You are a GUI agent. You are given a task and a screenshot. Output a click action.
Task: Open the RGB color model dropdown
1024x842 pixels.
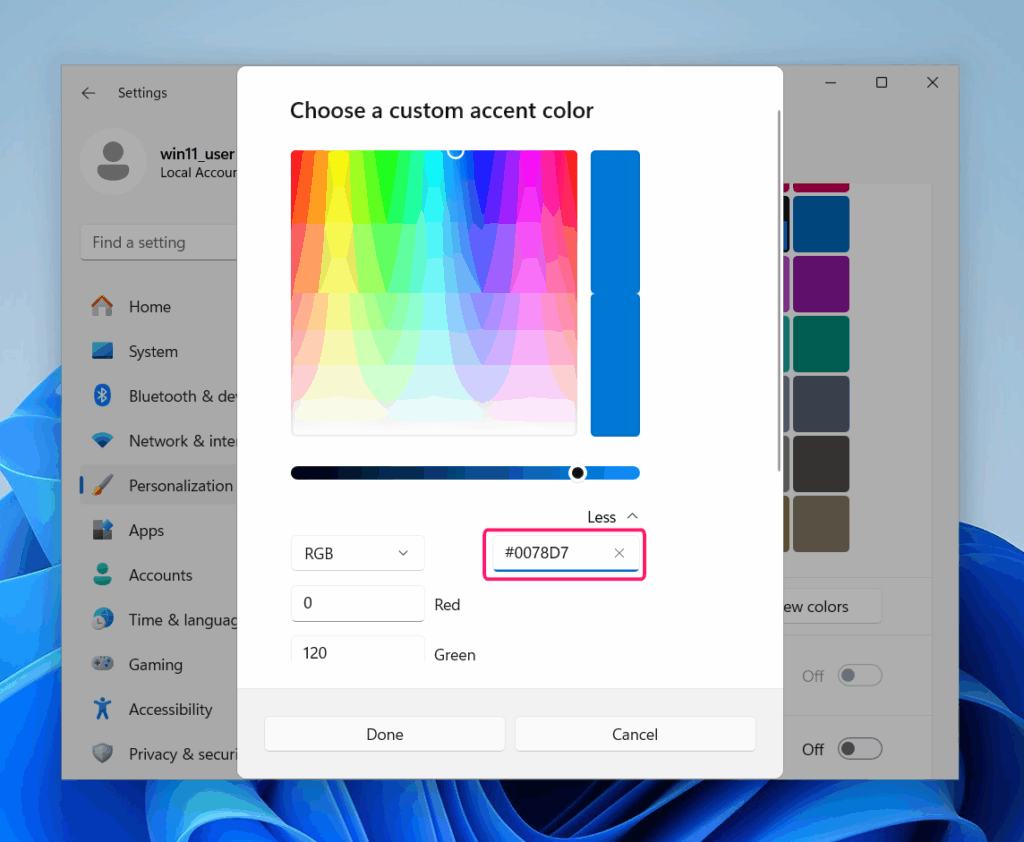358,553
